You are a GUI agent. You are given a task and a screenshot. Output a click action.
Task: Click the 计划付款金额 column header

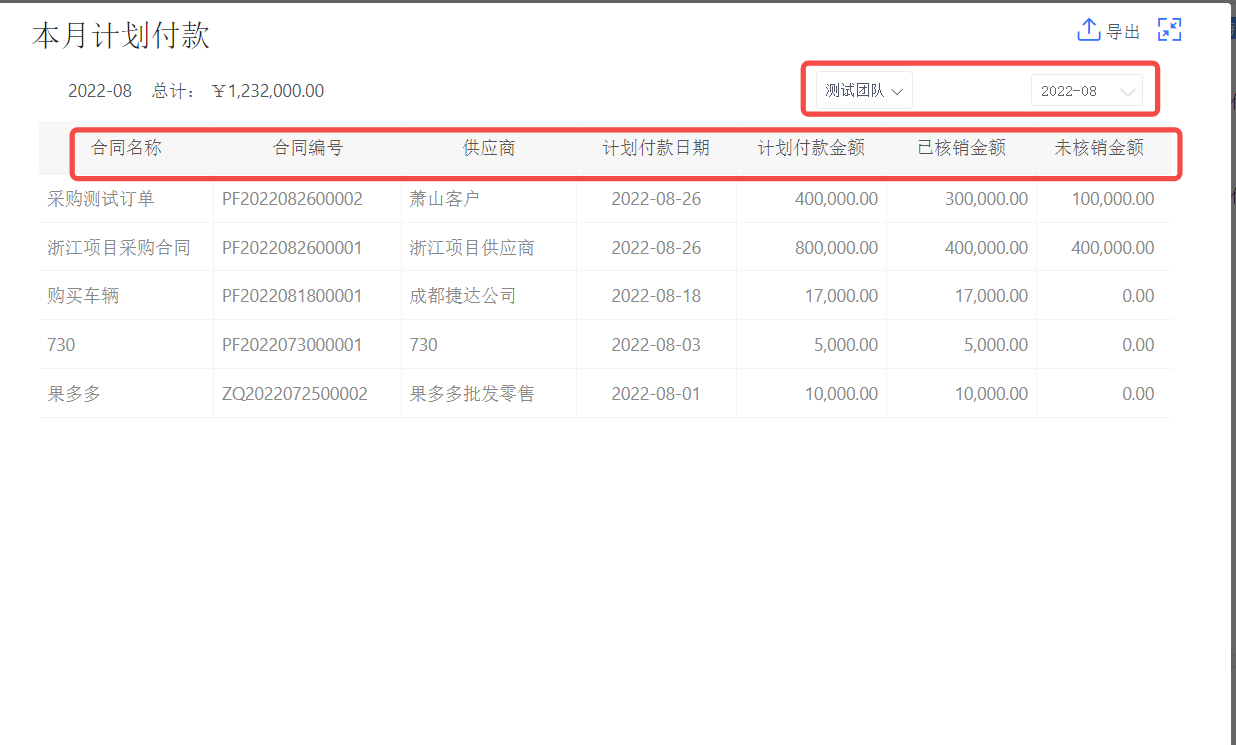pos(811,148)
